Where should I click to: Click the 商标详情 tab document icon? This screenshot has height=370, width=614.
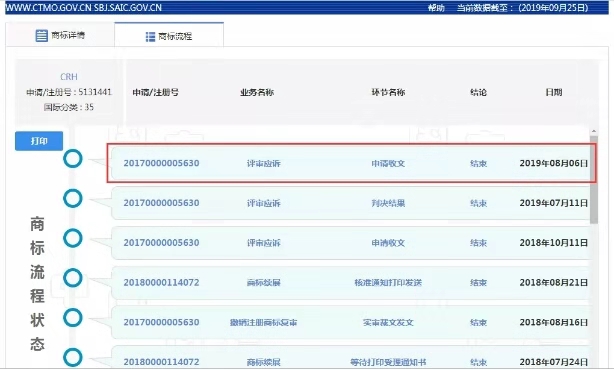pos(41,36)
